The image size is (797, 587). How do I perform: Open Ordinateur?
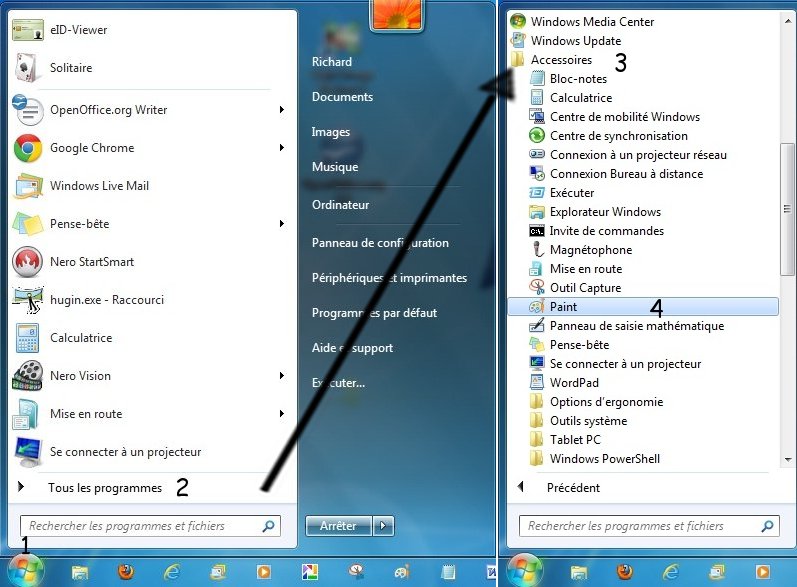(x=340, y=205)
